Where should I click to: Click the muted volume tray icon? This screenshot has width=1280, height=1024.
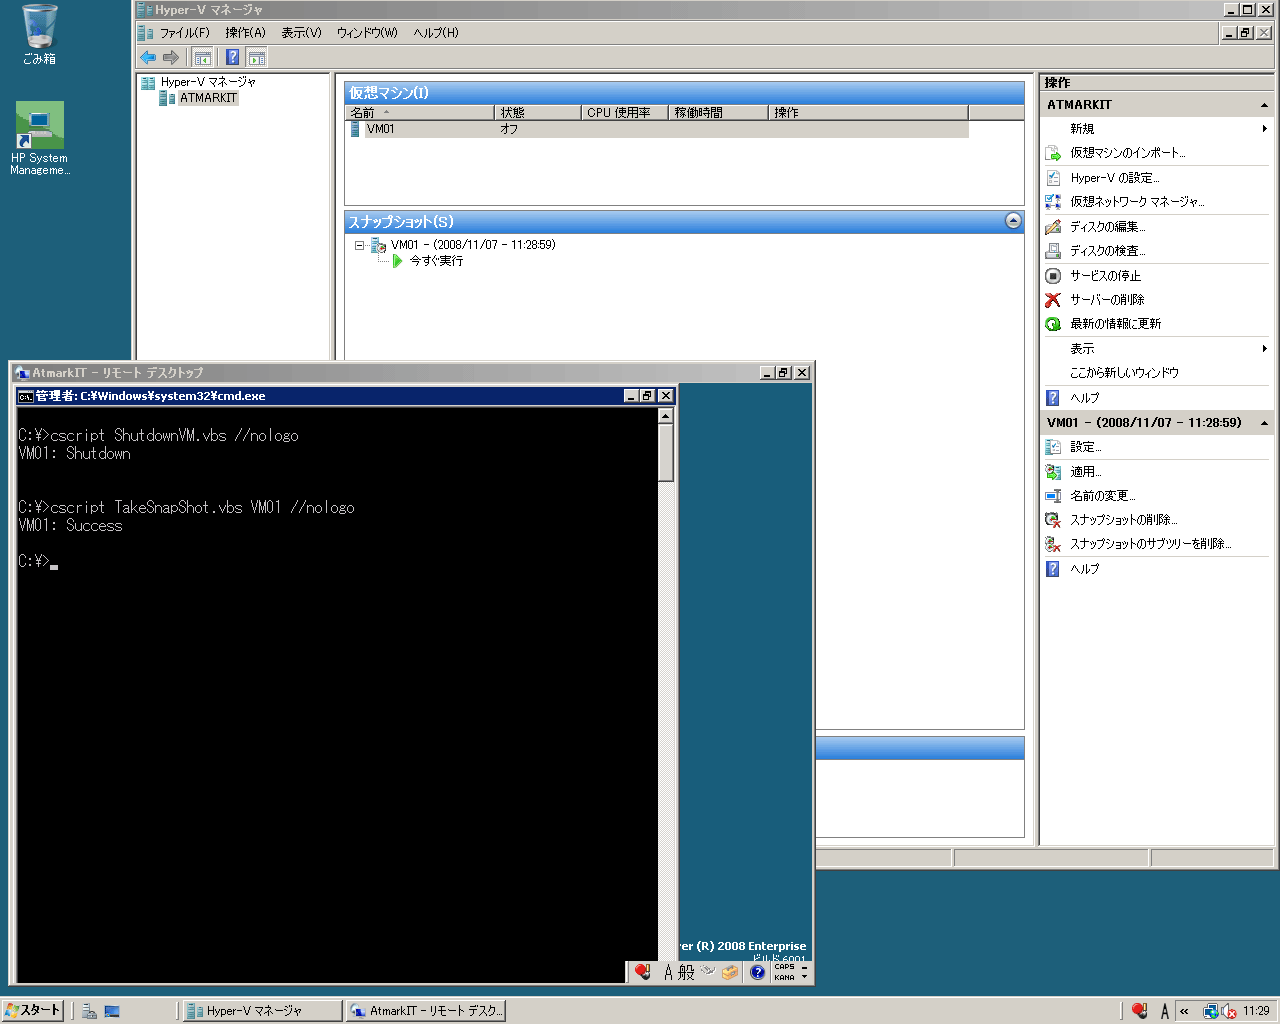point(1229,1011)
